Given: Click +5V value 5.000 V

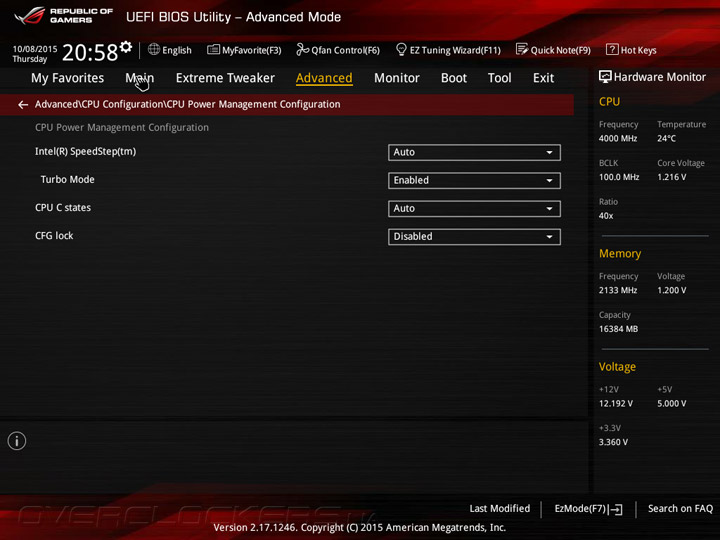Looking at the screenshot, I should (x=671, y=404).
